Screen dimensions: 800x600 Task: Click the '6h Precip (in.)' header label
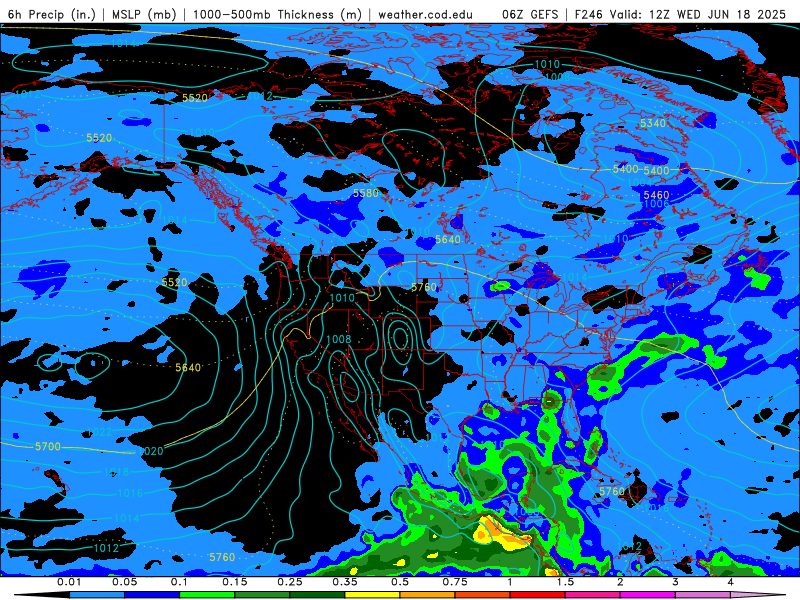(x=52, y=14)
